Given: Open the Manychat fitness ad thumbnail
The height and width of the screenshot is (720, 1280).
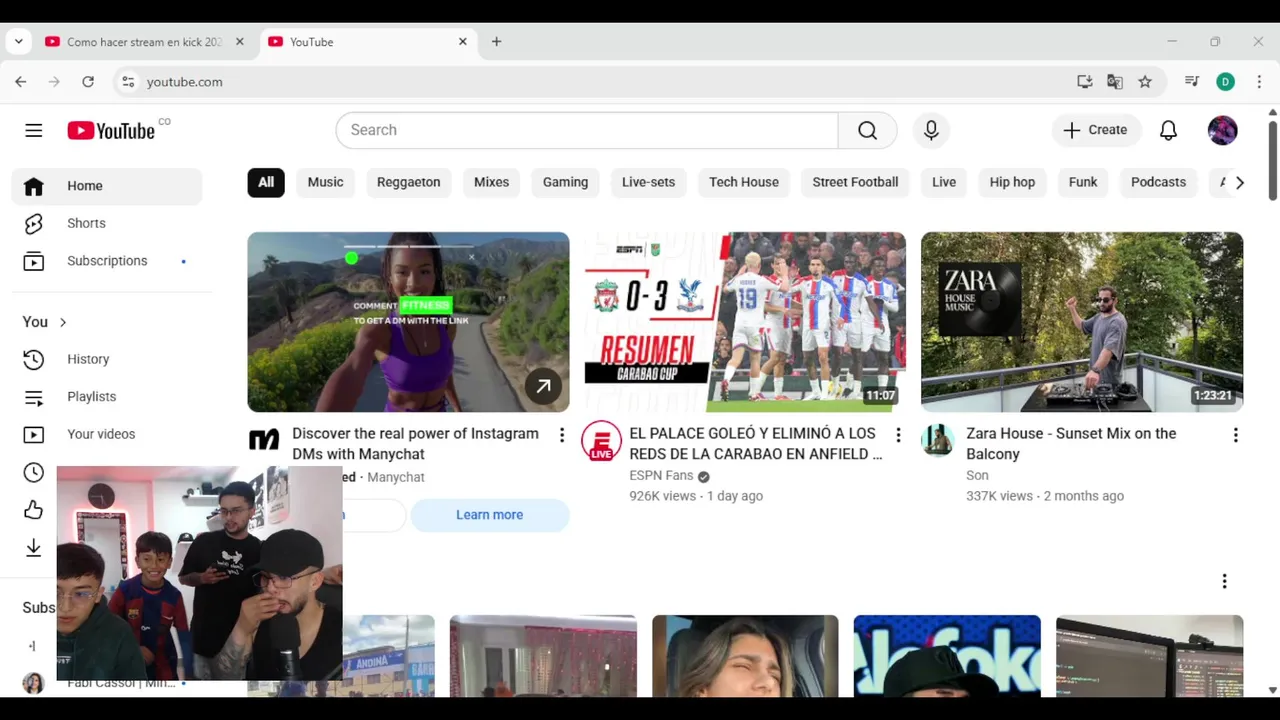Looking at the screenshot, I should pos(408,322).
